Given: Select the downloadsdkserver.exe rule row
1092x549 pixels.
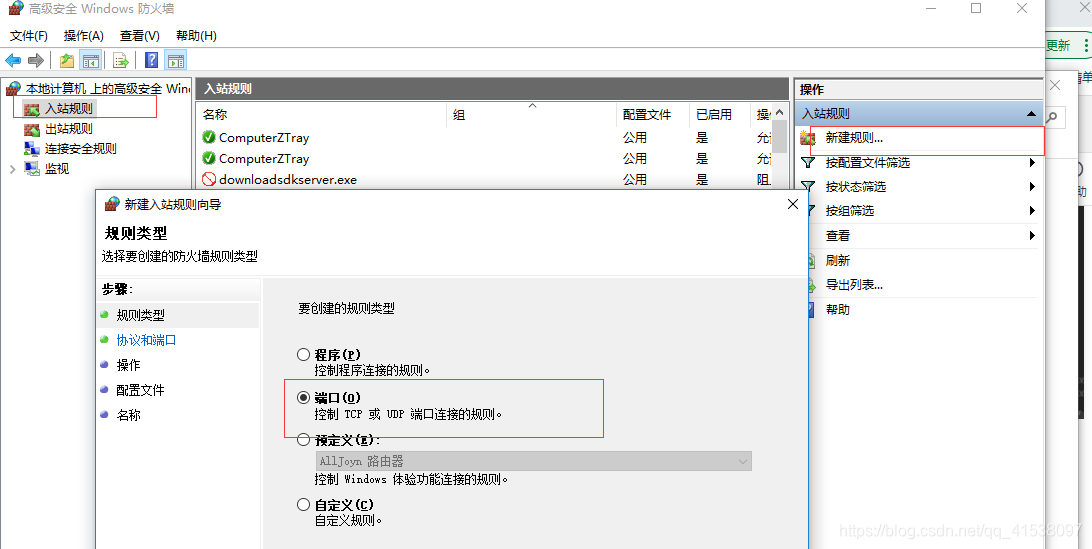Looking at the screenshot, I should point(484,179).
